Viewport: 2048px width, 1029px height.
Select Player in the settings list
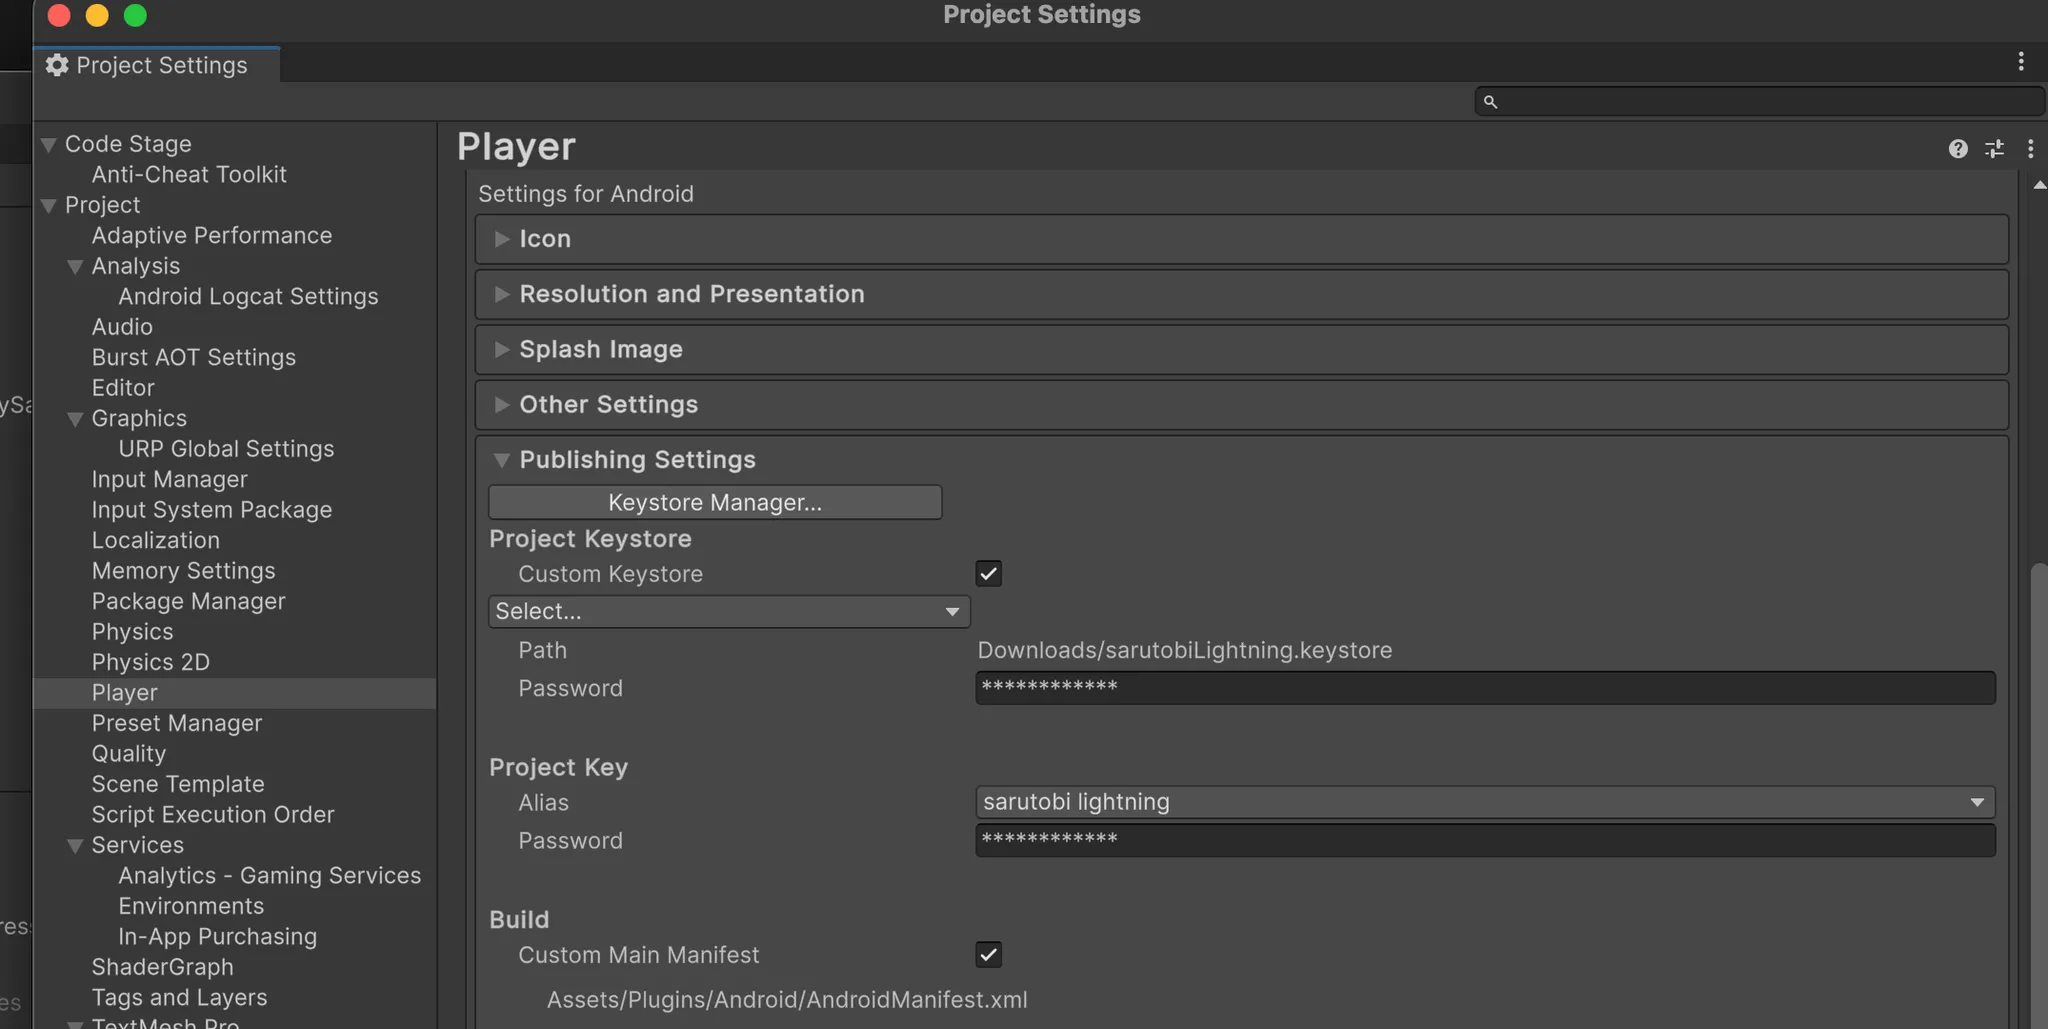(235, 693)
